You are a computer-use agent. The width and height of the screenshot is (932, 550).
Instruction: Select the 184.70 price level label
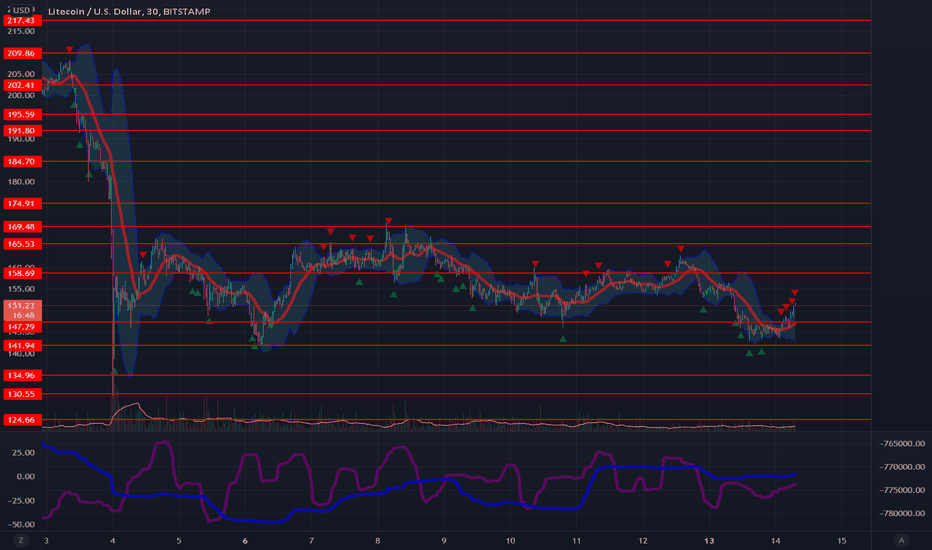click(22, 161)
